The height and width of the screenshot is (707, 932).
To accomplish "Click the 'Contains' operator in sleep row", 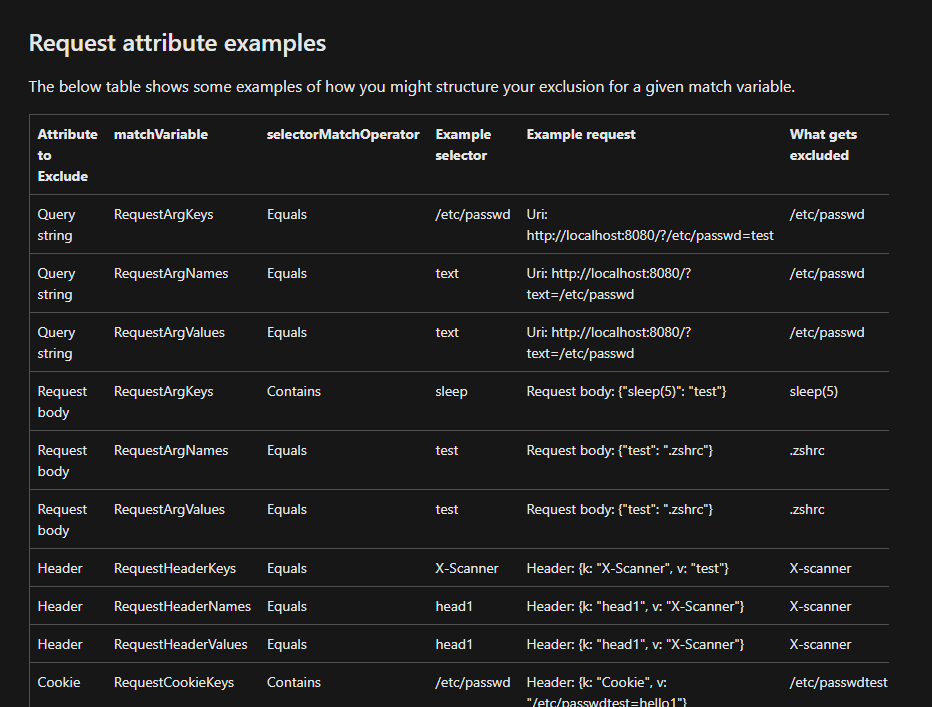I will coord(294,391).
